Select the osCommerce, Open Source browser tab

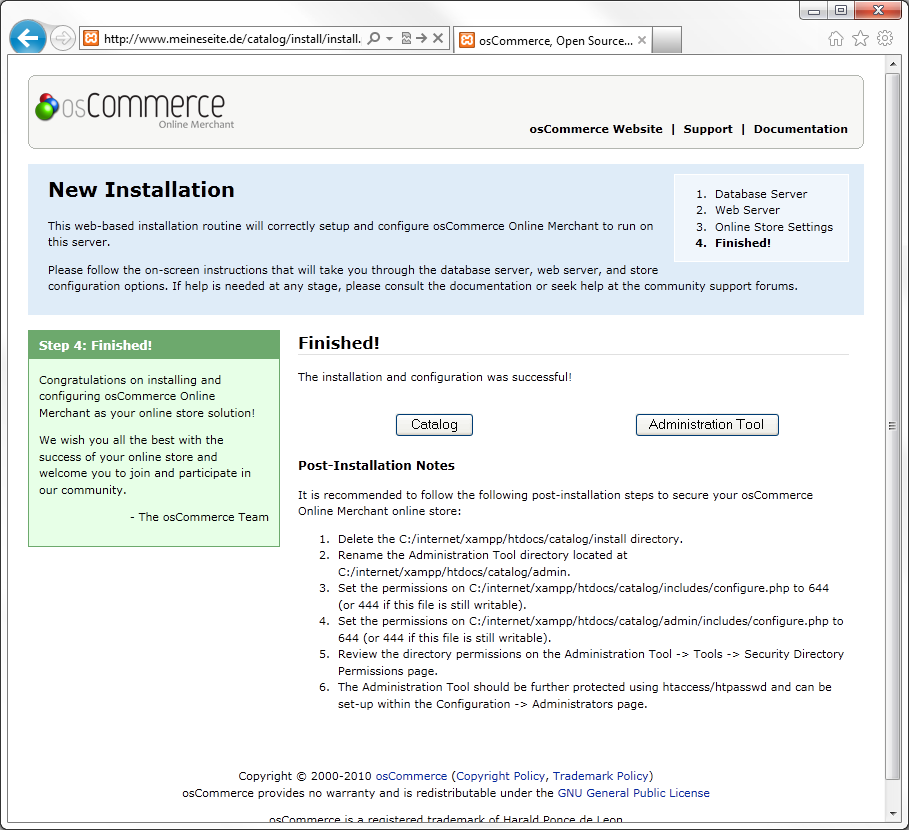pyautogui.click(x=552, y=41)
